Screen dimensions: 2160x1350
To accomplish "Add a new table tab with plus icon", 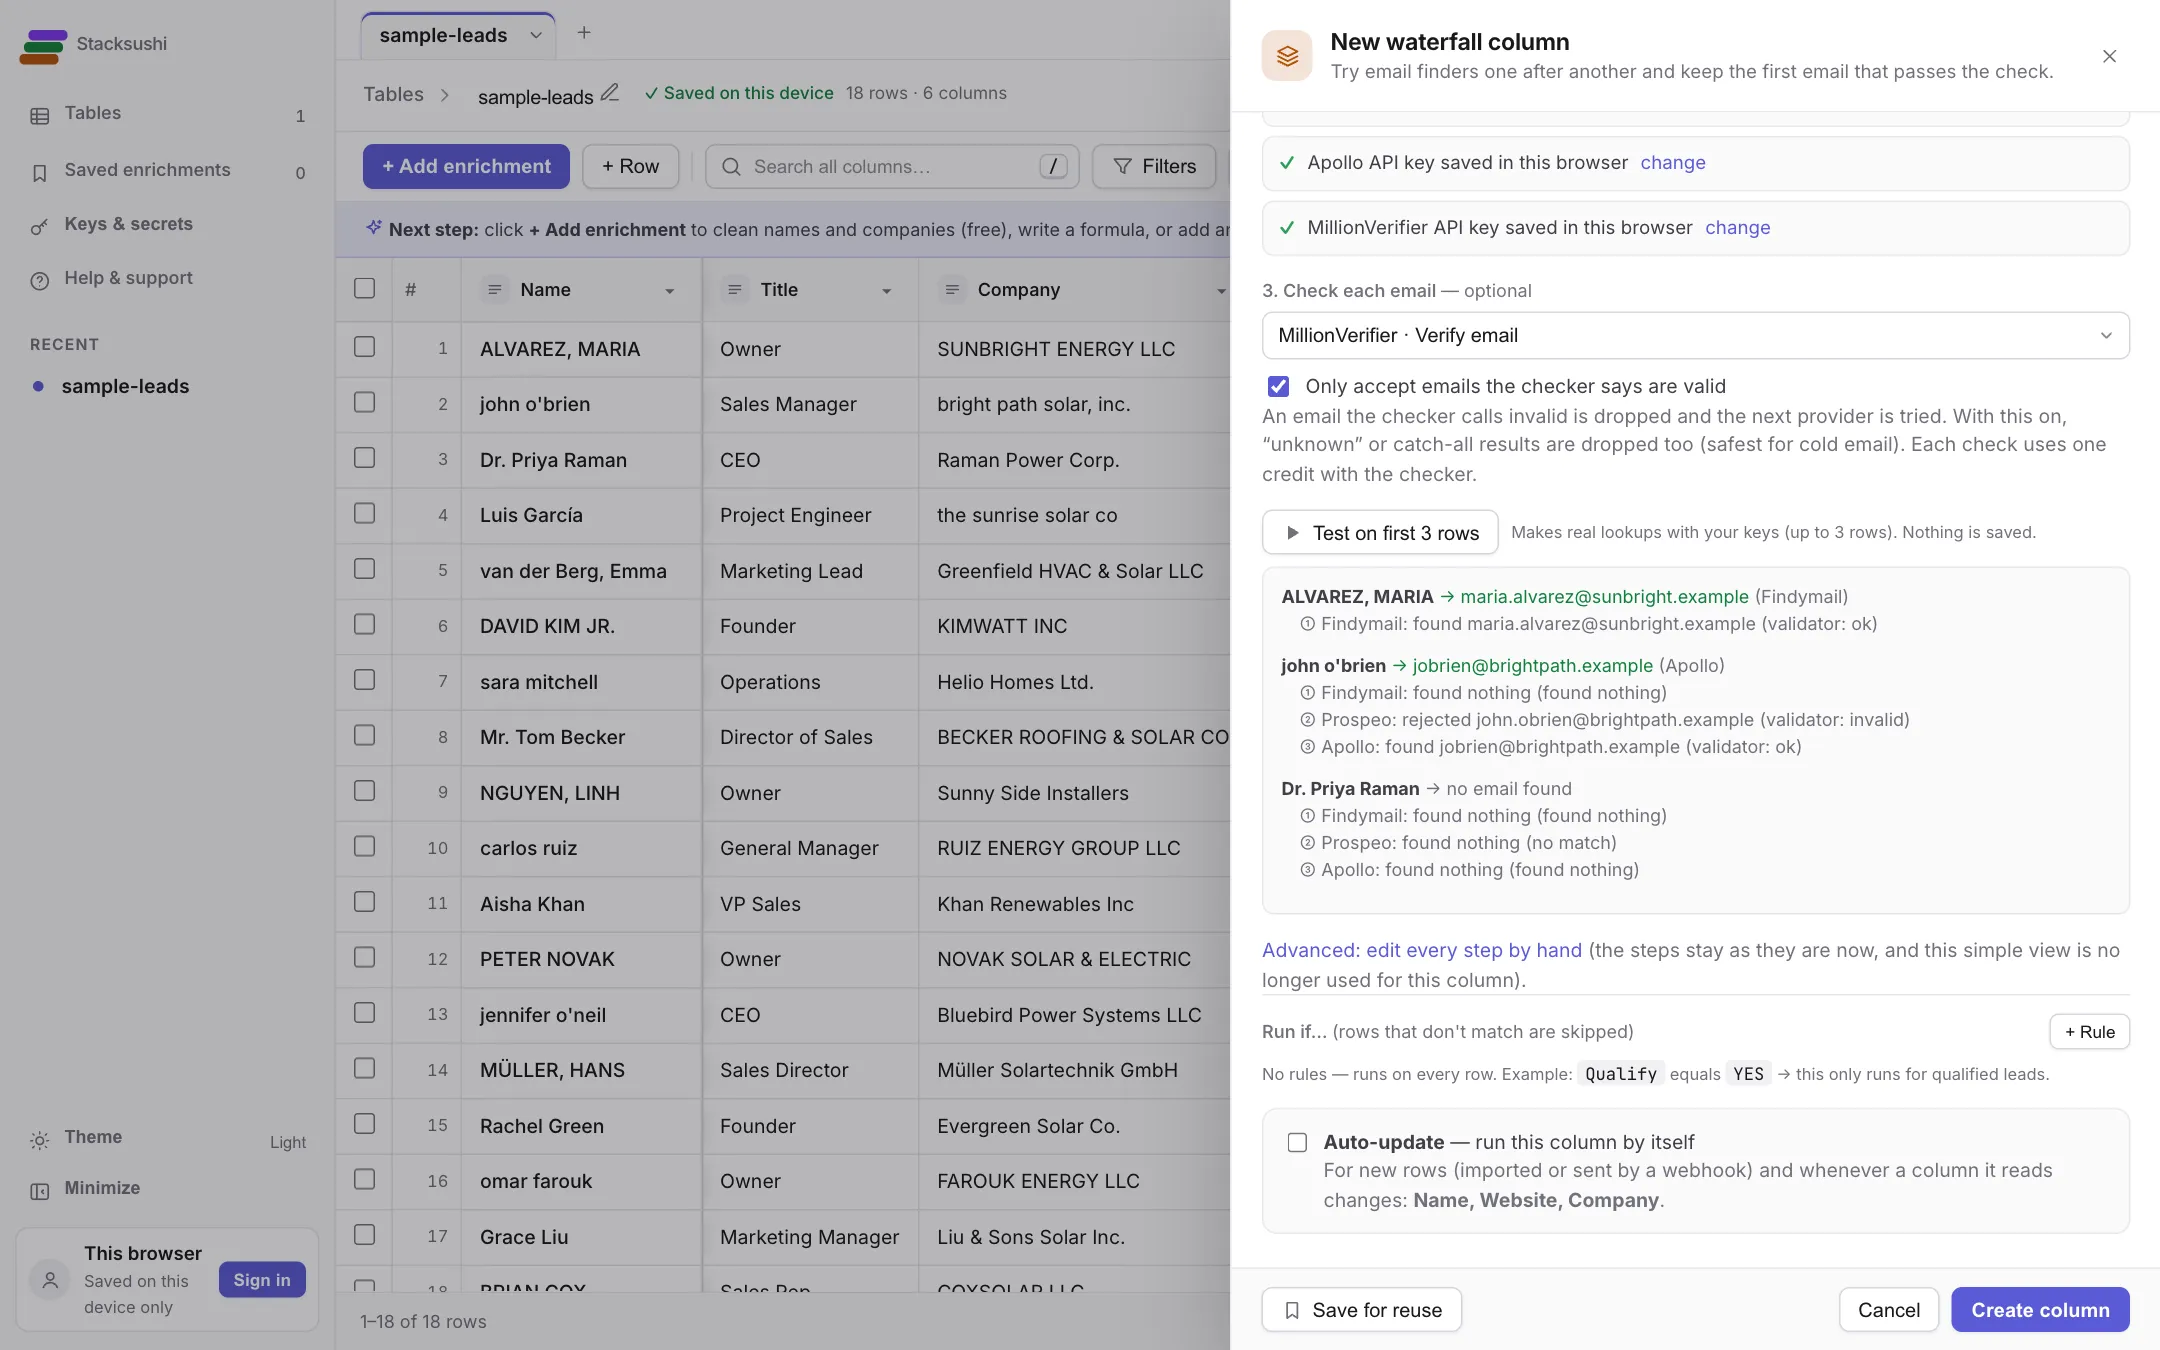I will [x=584, y=33].
